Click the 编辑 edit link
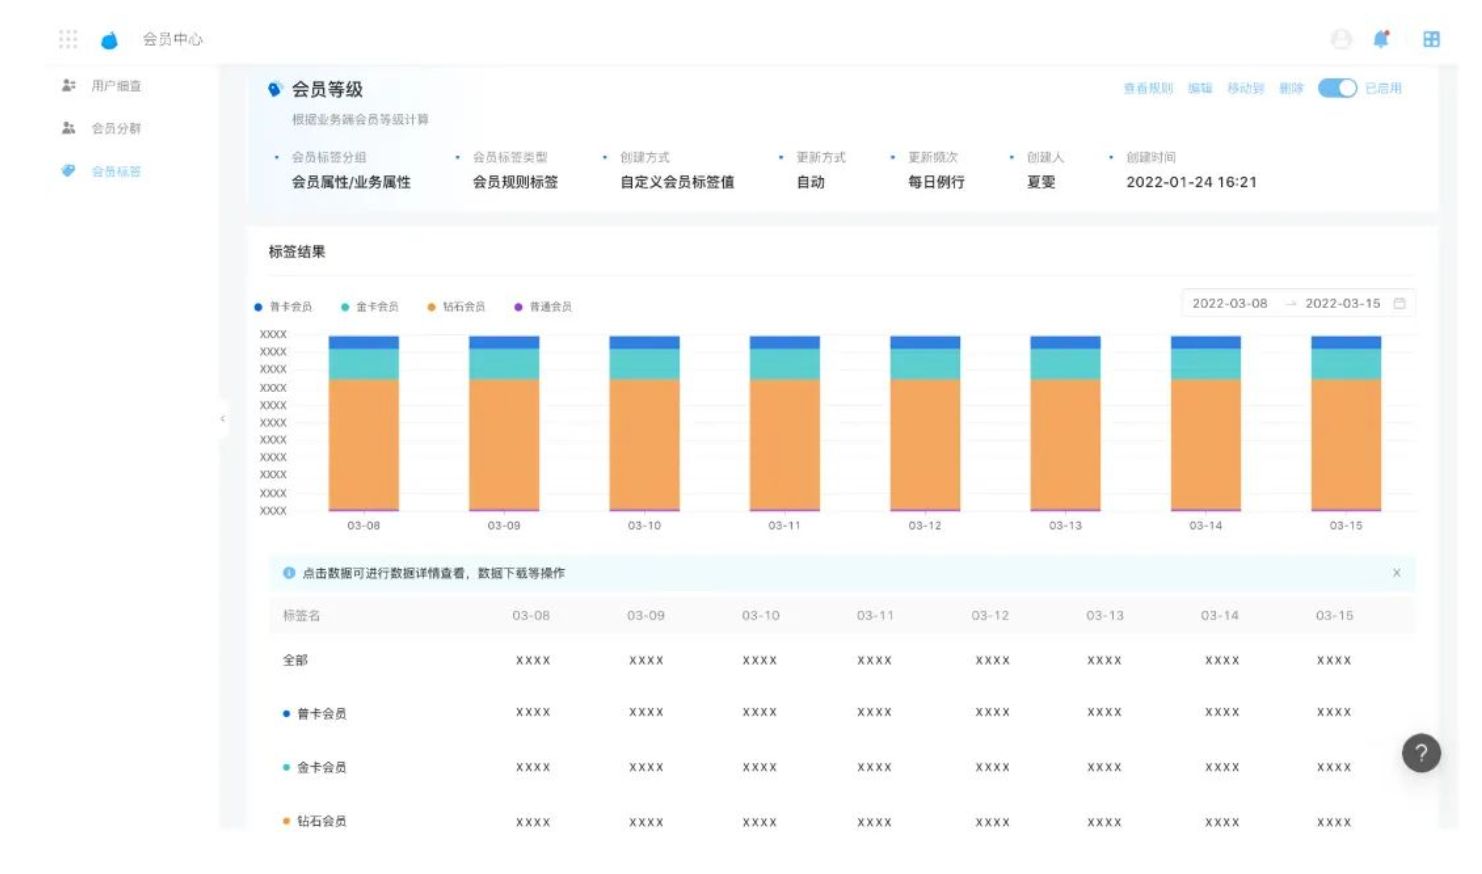 pos(1200,88)
